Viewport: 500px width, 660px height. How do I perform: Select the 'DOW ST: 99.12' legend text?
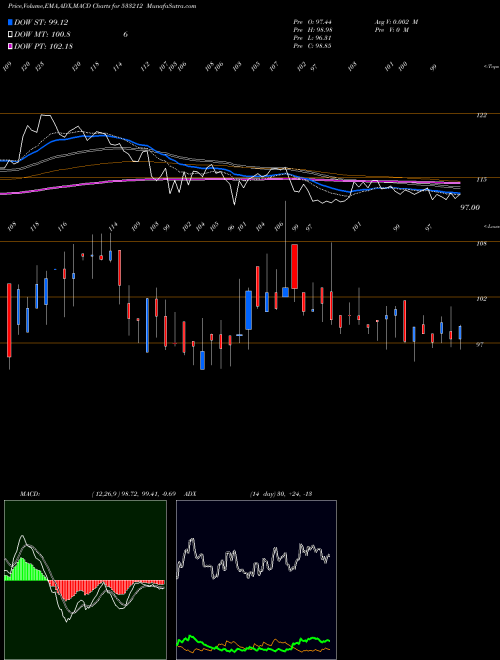(x=41, y=22)
